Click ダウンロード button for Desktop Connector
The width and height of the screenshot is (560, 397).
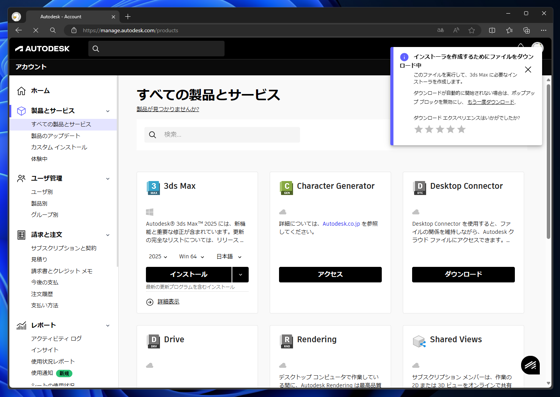coord(463,275)
